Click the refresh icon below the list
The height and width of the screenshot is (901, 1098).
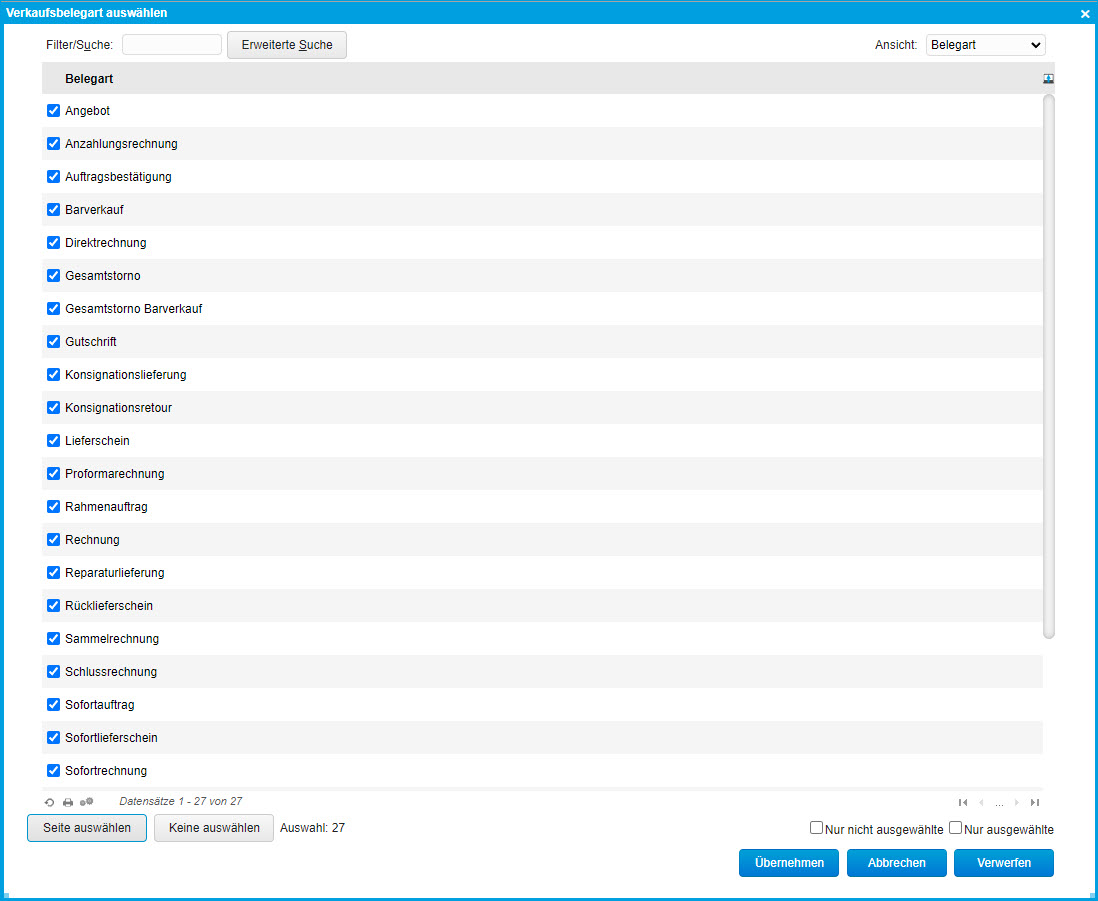tap(50, 802)
